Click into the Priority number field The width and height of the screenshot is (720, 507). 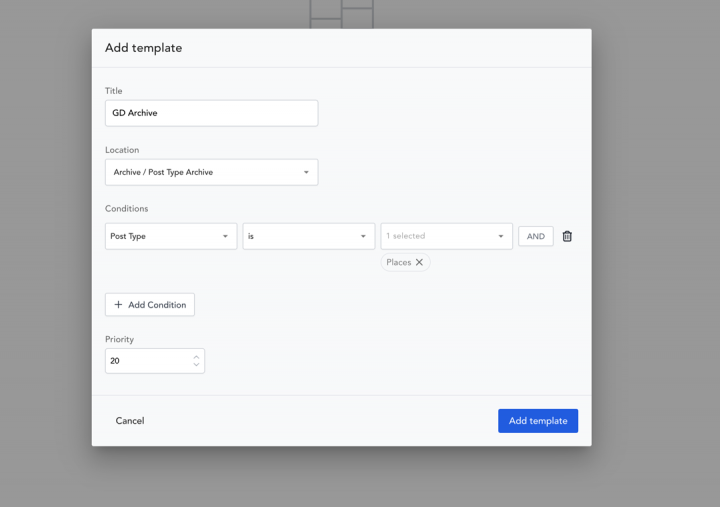(x=147, y=361)
